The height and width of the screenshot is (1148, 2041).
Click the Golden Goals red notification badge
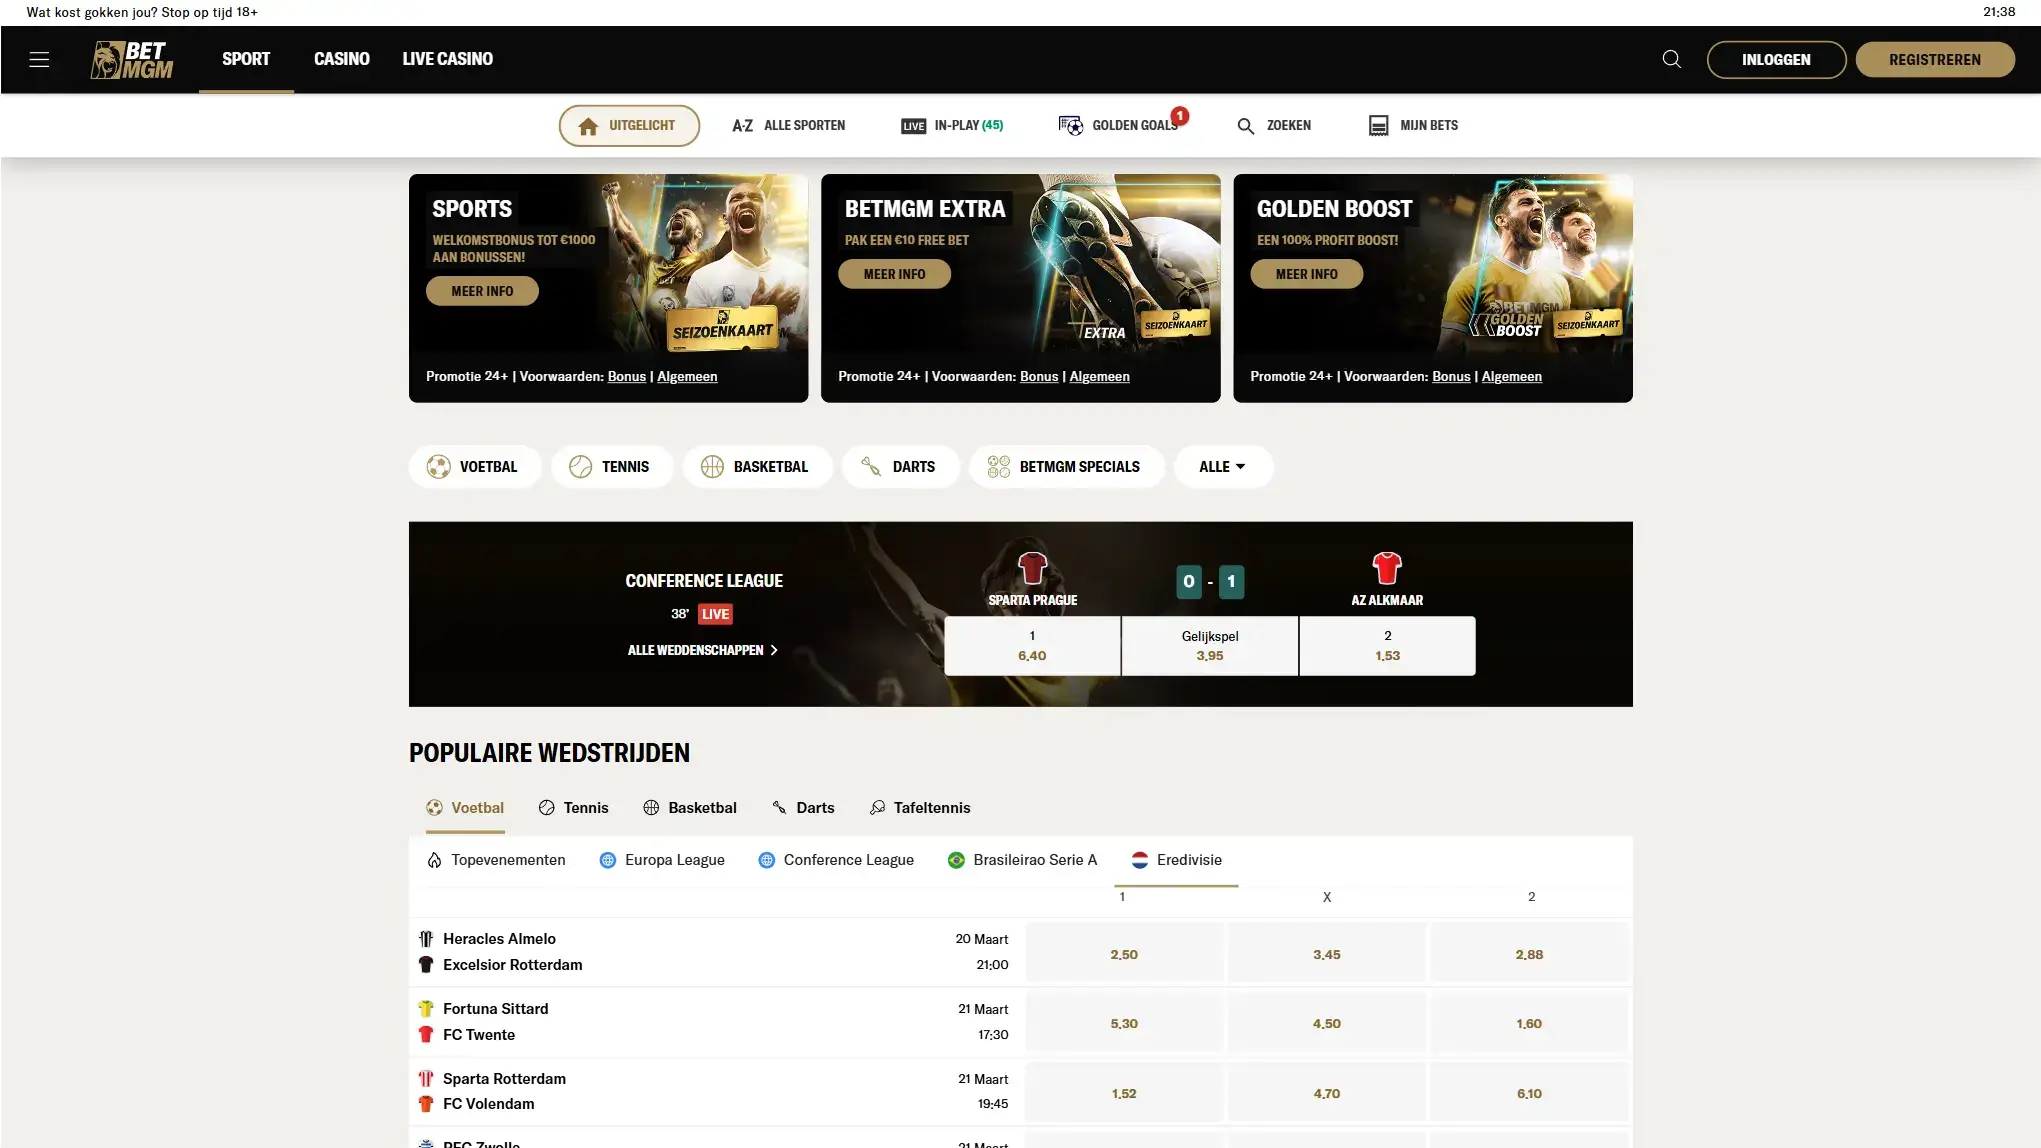pyautogui.click(x=1180, y=115)
